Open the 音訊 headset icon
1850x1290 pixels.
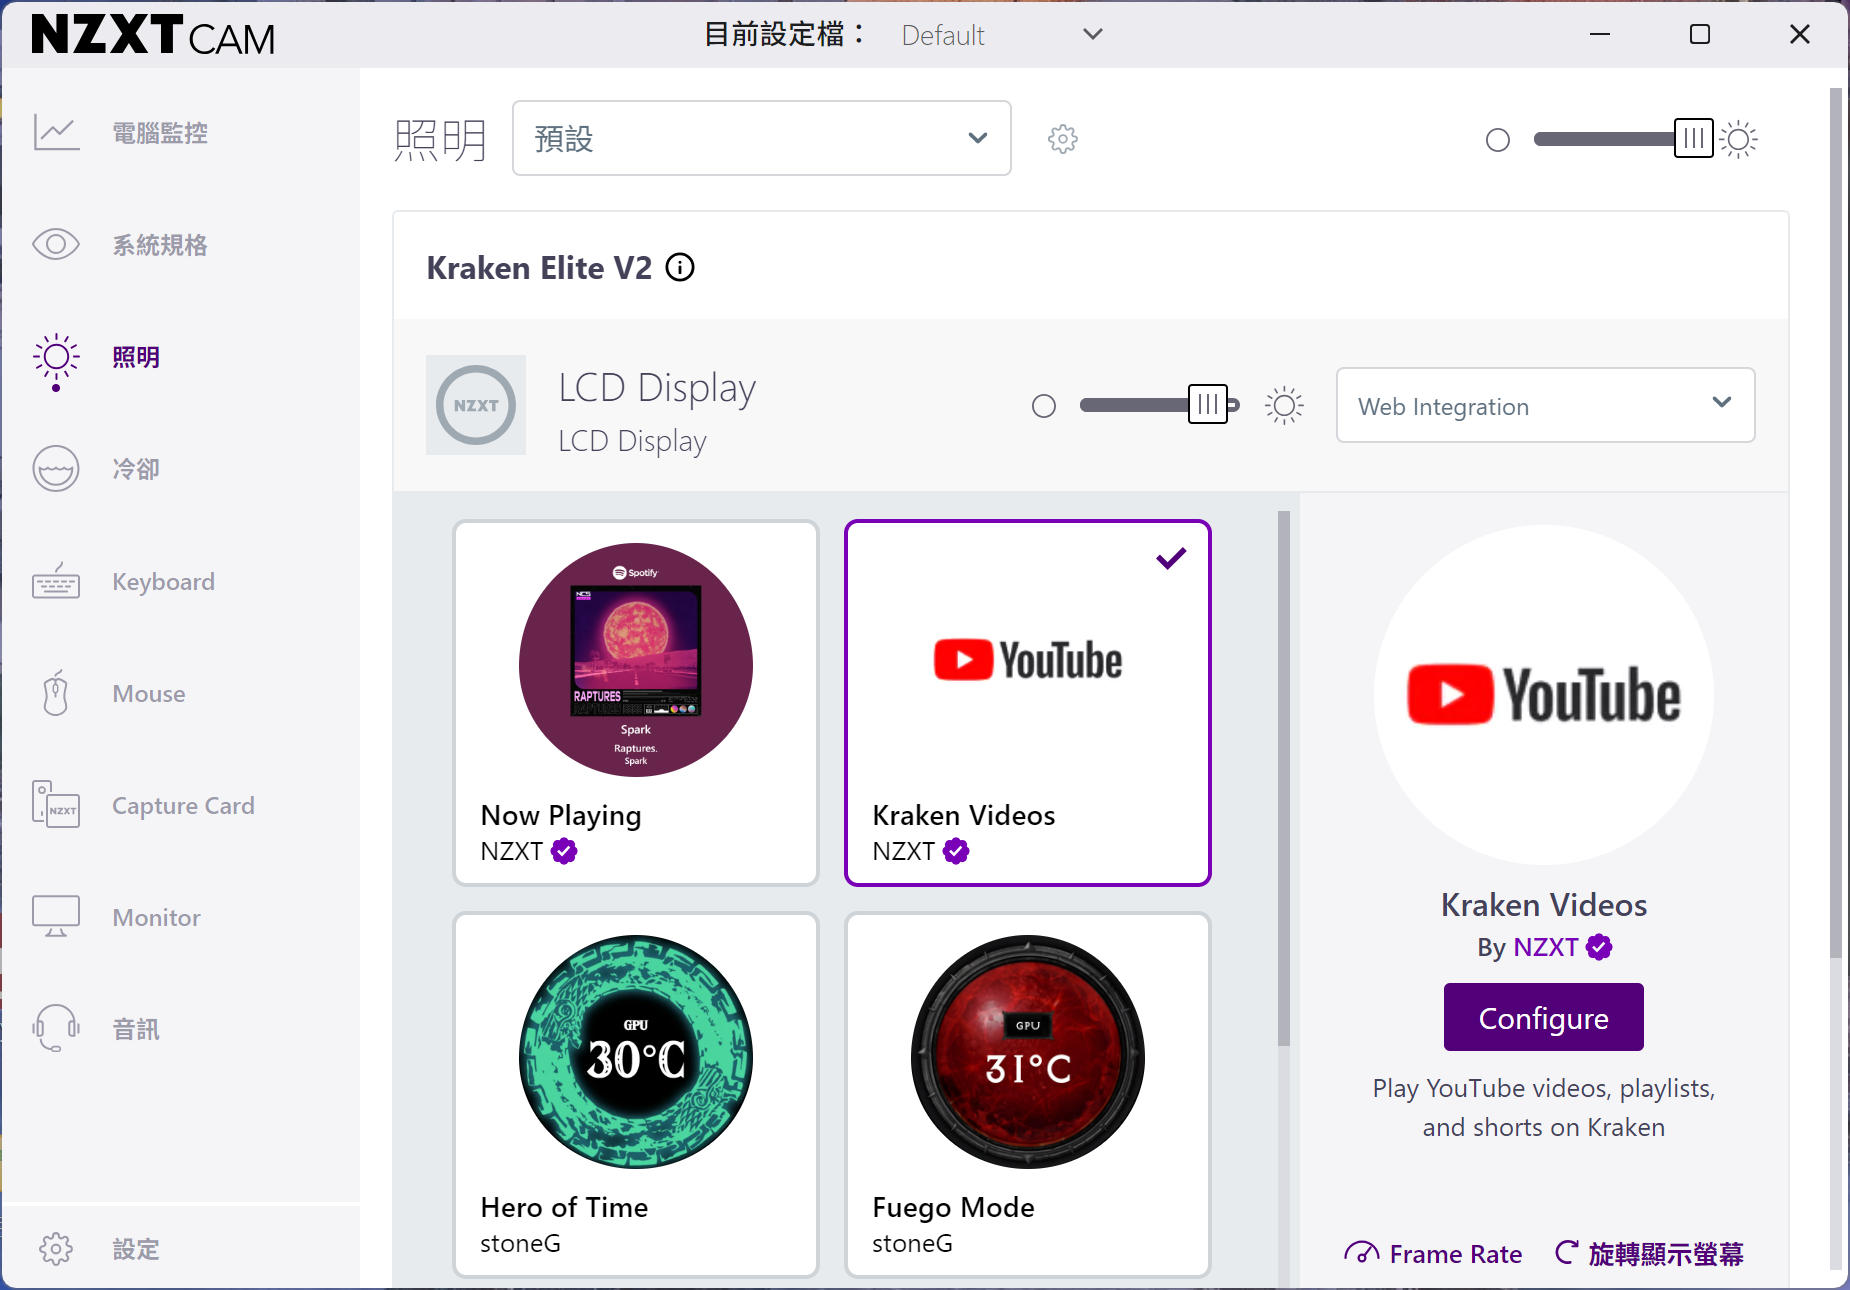click(x=56, y=1029)
